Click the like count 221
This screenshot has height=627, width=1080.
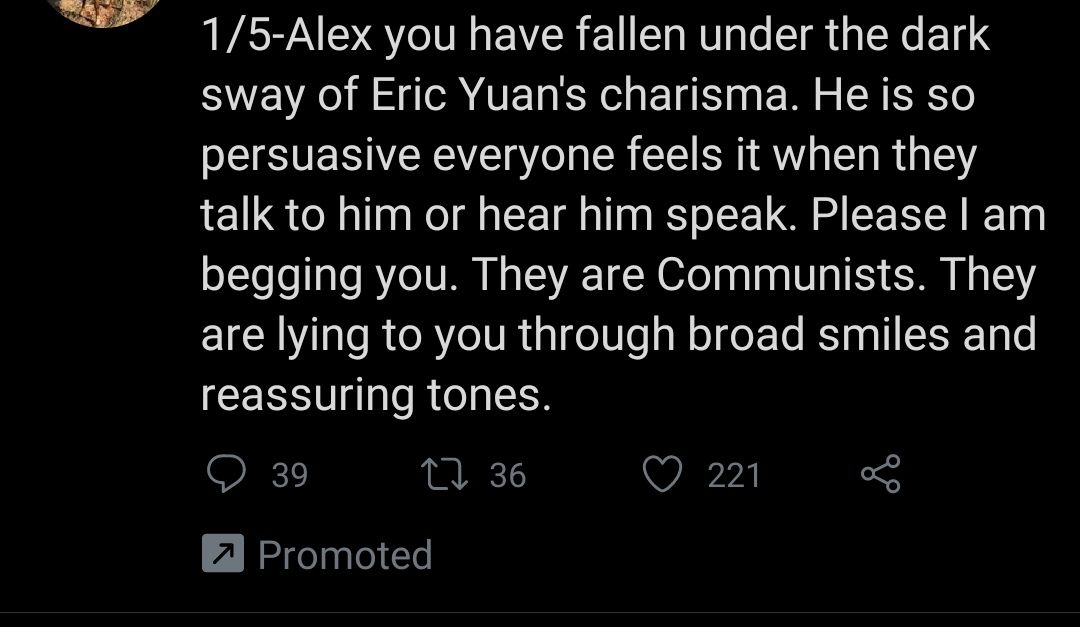(734, 475)
